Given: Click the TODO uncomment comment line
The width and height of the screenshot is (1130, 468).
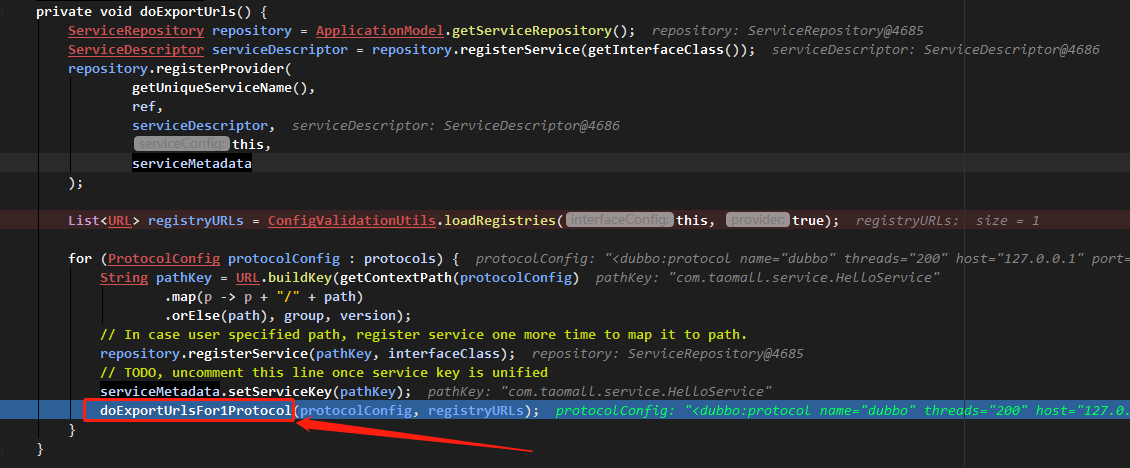Looking at the screenshot, I should (324, 373).
